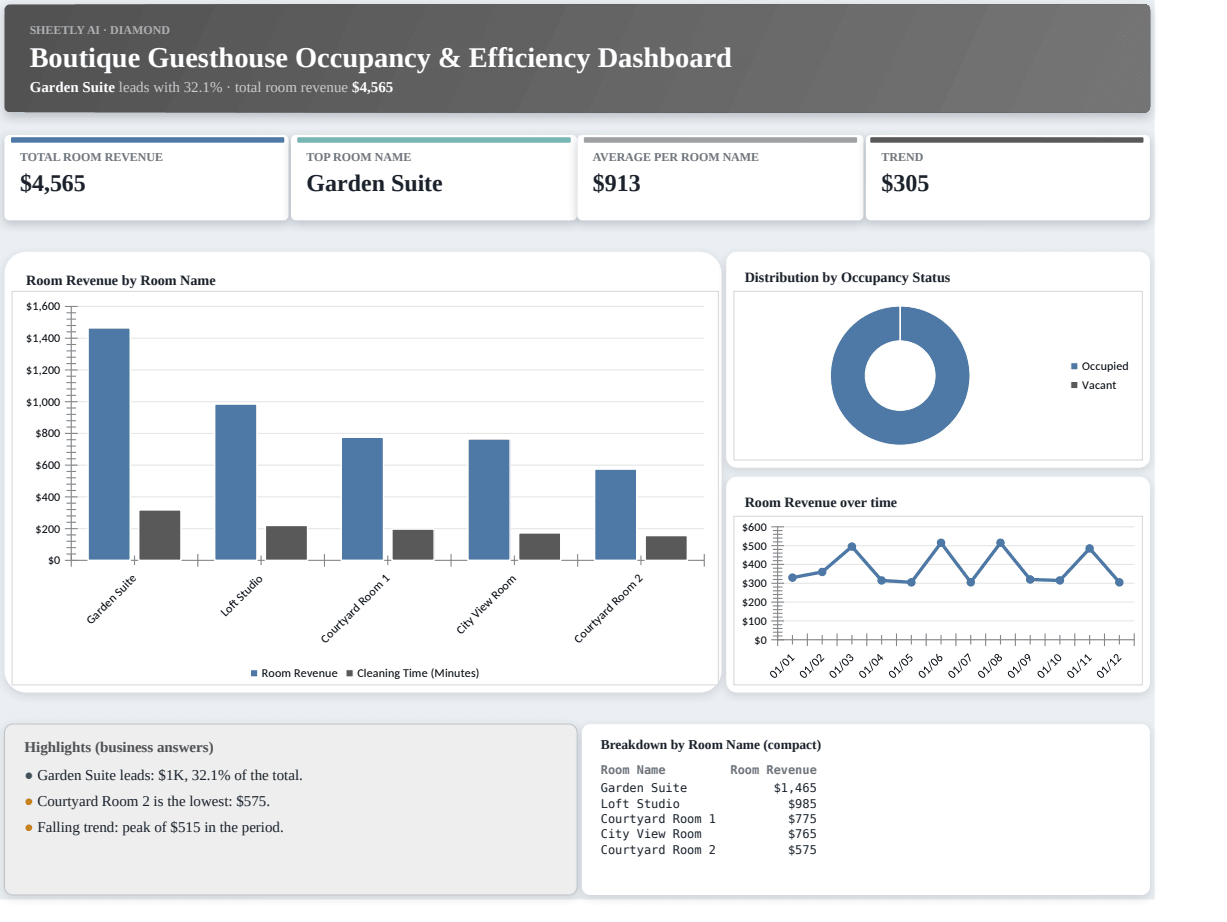1227x922 pixels.
Task: Click the $575 value in breakdown table
Action: 802,850
